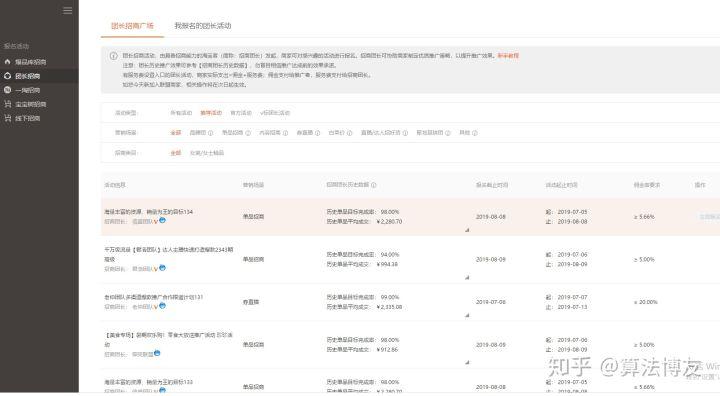Select 单品招商 marketing scene filter option

(x=232, y=133)
